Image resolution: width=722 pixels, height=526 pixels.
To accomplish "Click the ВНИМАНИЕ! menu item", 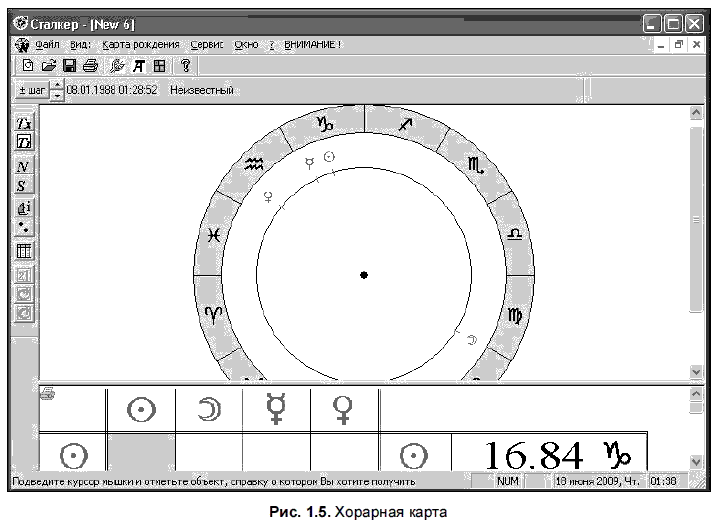I will click(x=313, y=45).
